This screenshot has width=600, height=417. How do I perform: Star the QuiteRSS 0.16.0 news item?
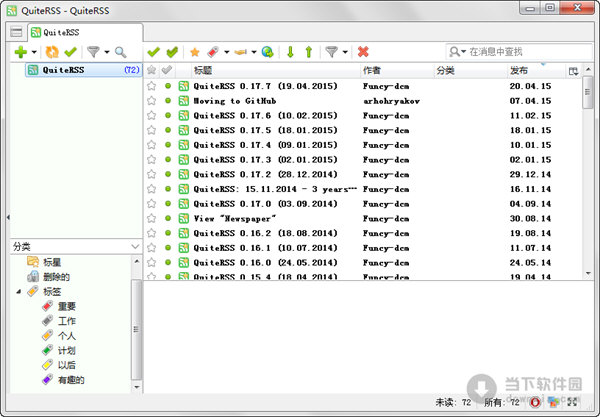click(152, 262)
